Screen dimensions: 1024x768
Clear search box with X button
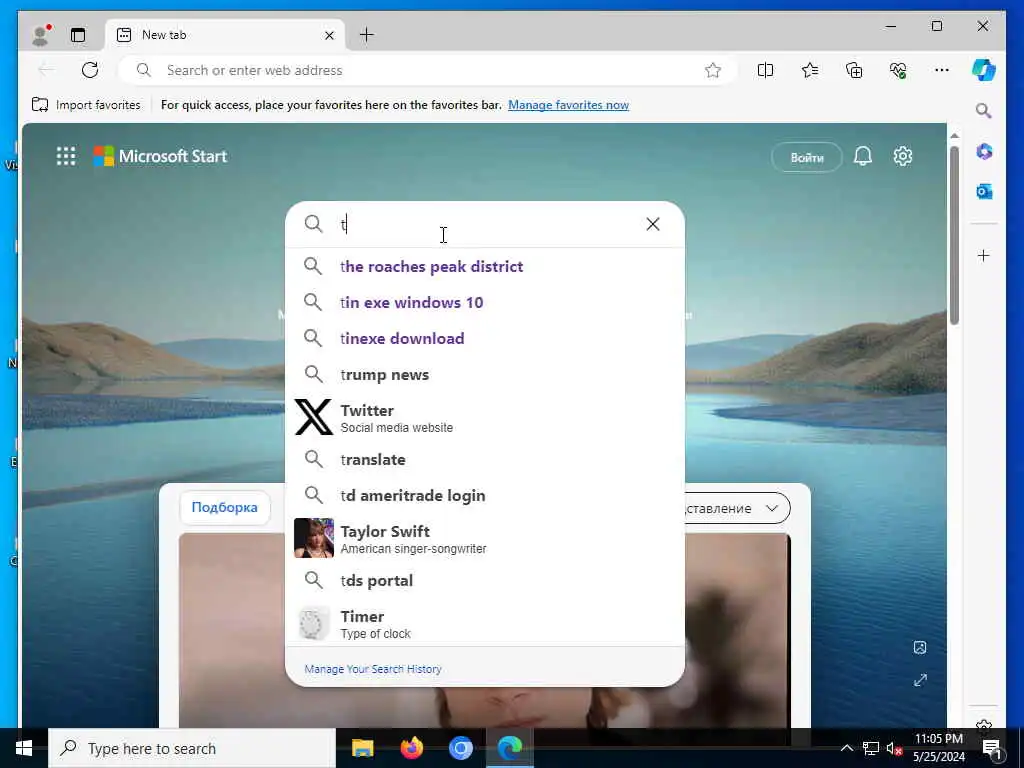652,224
